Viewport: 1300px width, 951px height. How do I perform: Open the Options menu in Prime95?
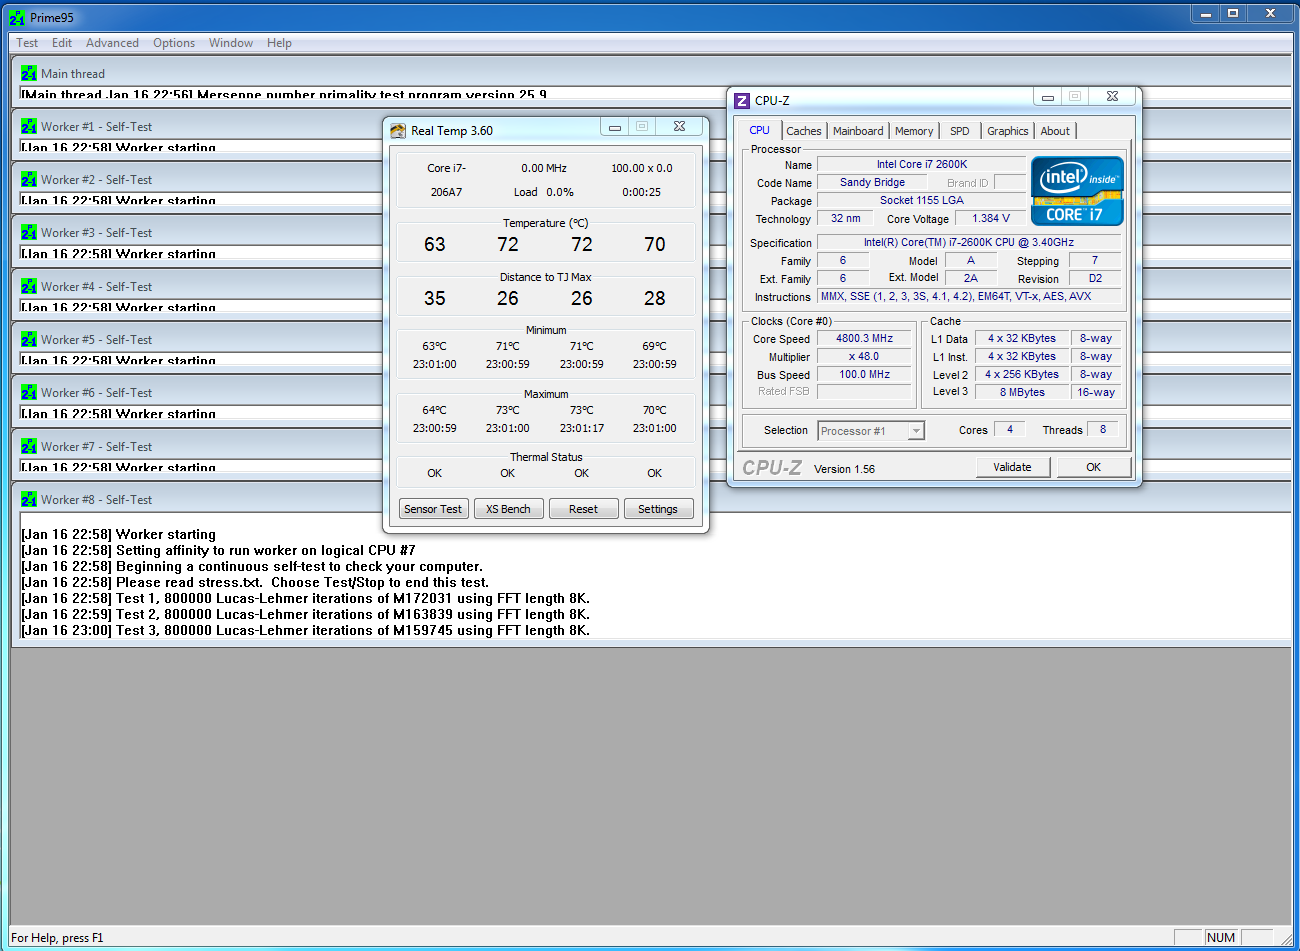[x=174, y=43]
